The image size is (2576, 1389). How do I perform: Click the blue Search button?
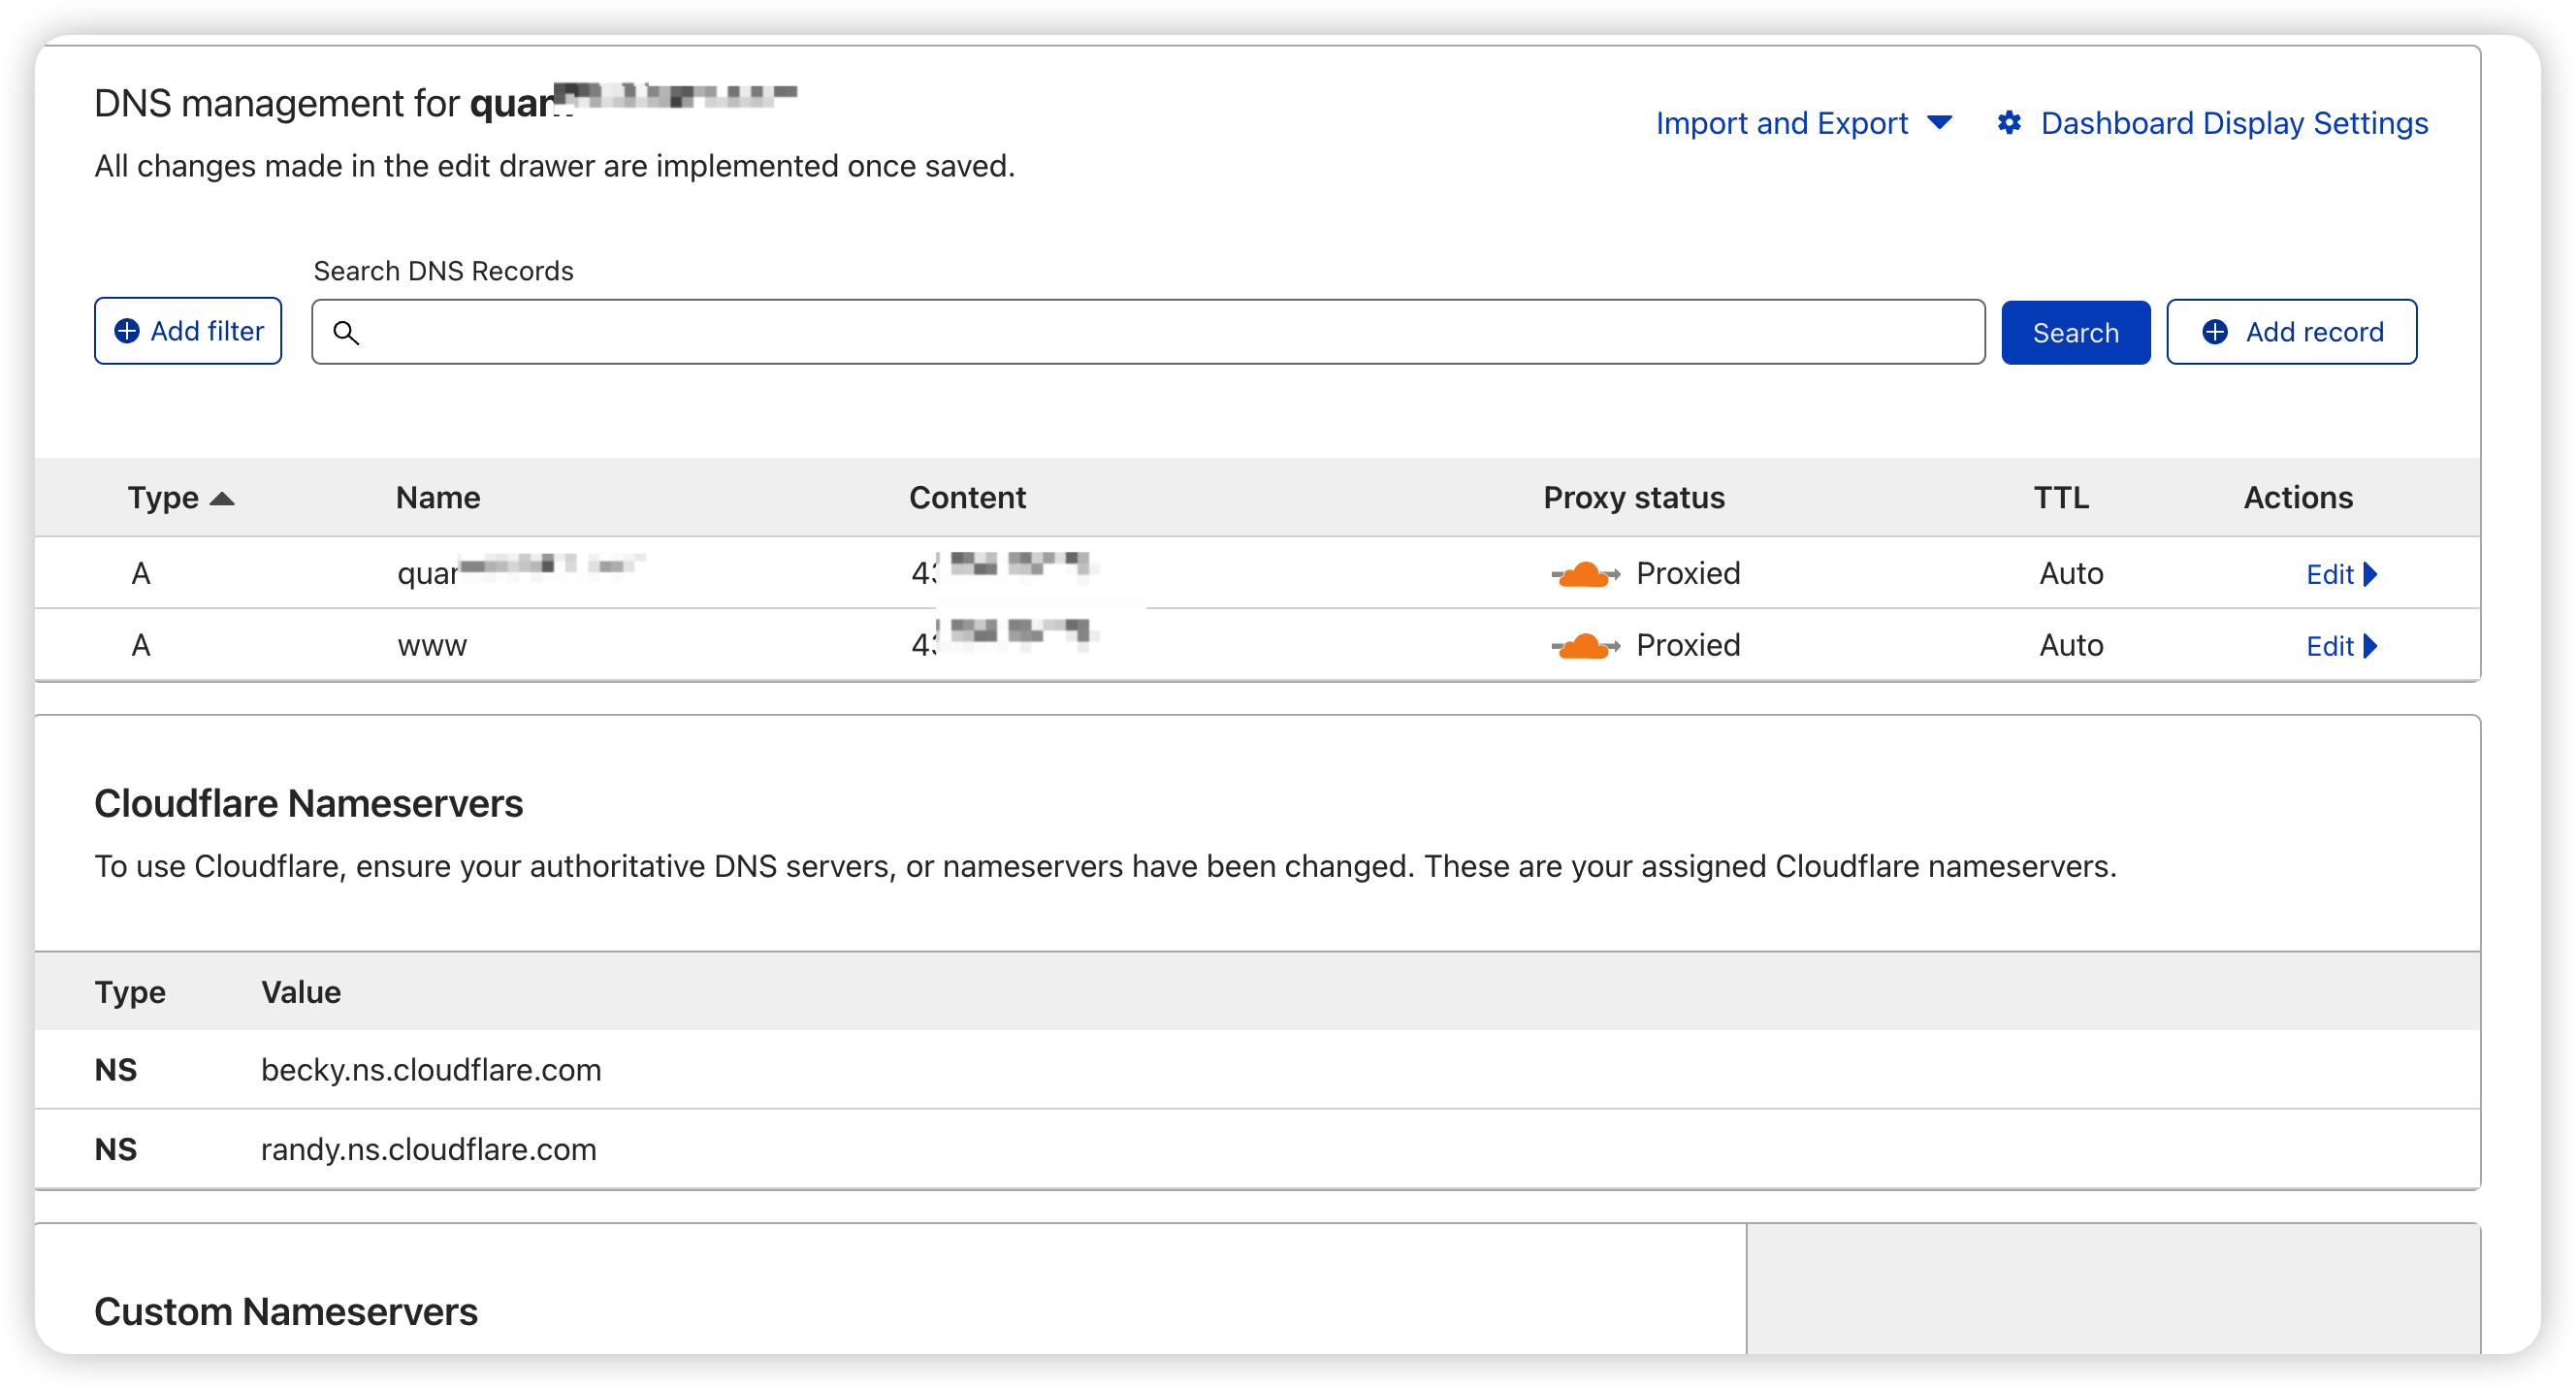pyautogui.click(x=2075, y=332)
